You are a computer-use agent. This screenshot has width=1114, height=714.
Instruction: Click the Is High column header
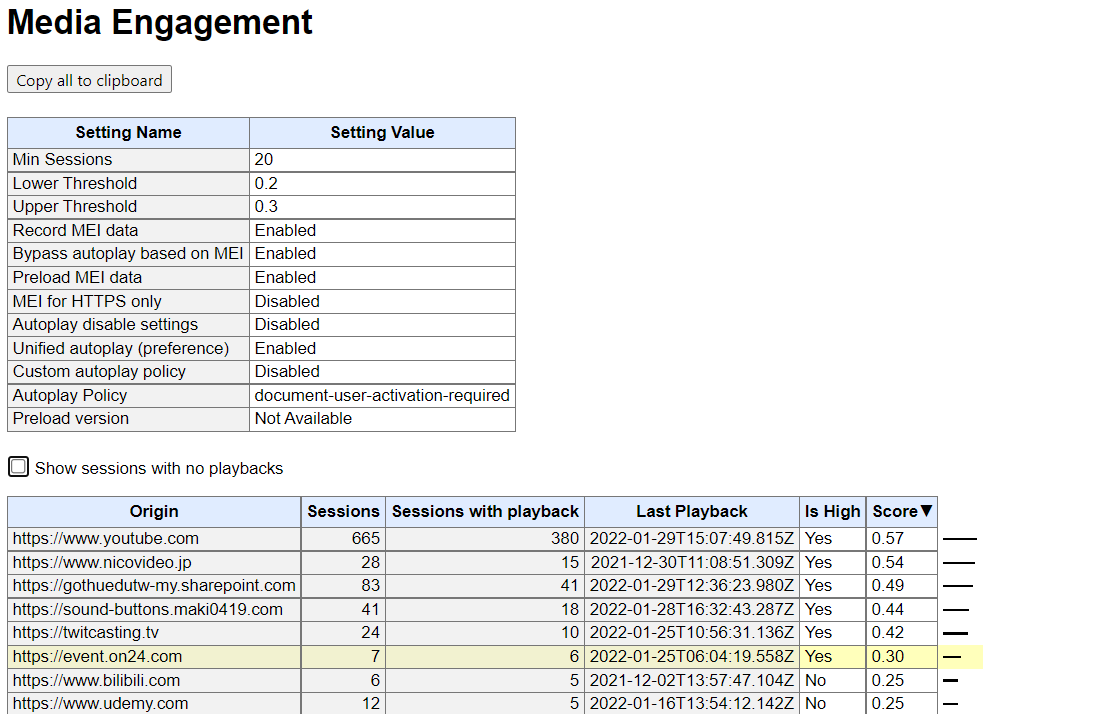(832, 511)
